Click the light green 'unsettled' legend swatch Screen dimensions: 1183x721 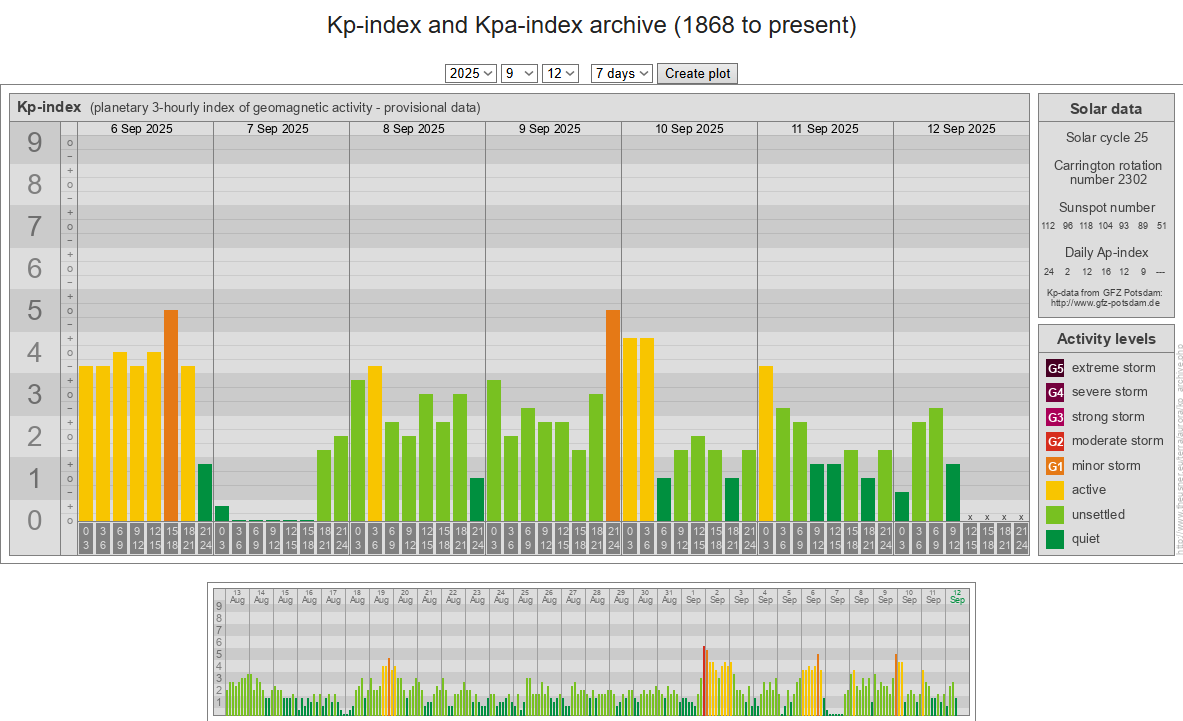(1055, 515)
